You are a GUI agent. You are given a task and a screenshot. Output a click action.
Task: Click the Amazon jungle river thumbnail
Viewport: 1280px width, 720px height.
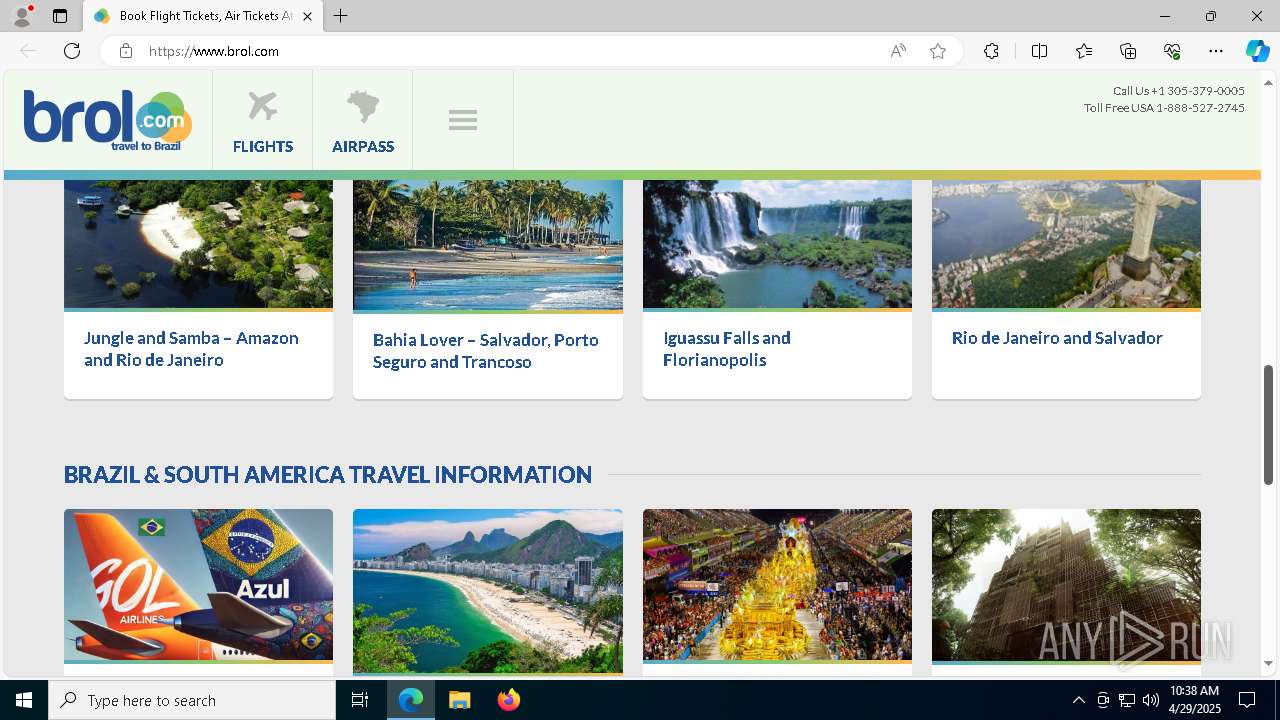click(198, 244)
